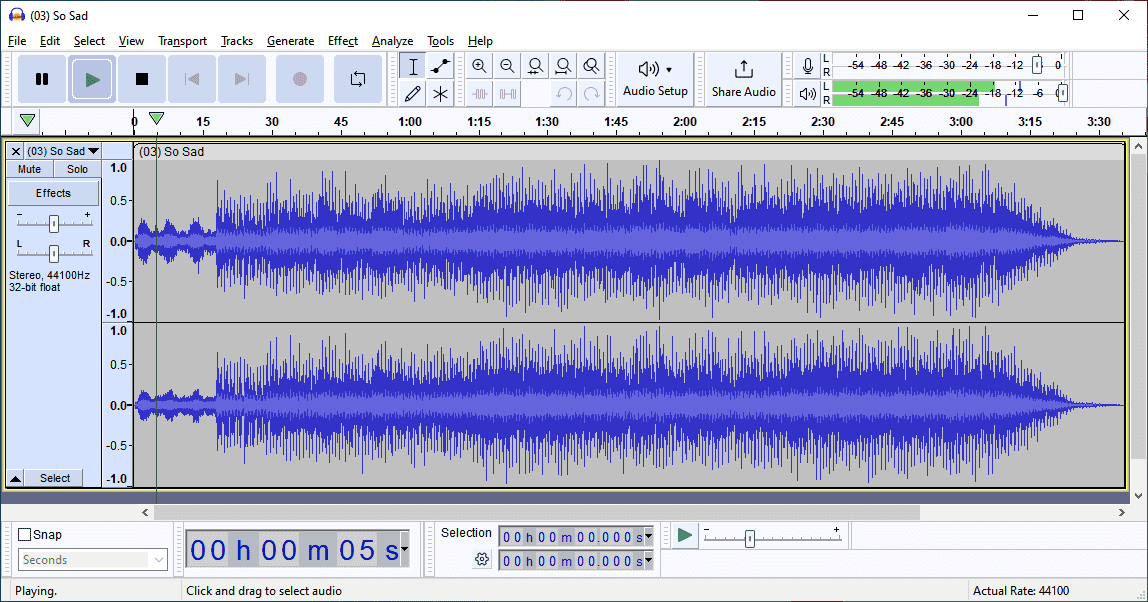Click the Redo arrow icon
The image size is (1148, 602).
pyautogui.click(x=591, y=94)
